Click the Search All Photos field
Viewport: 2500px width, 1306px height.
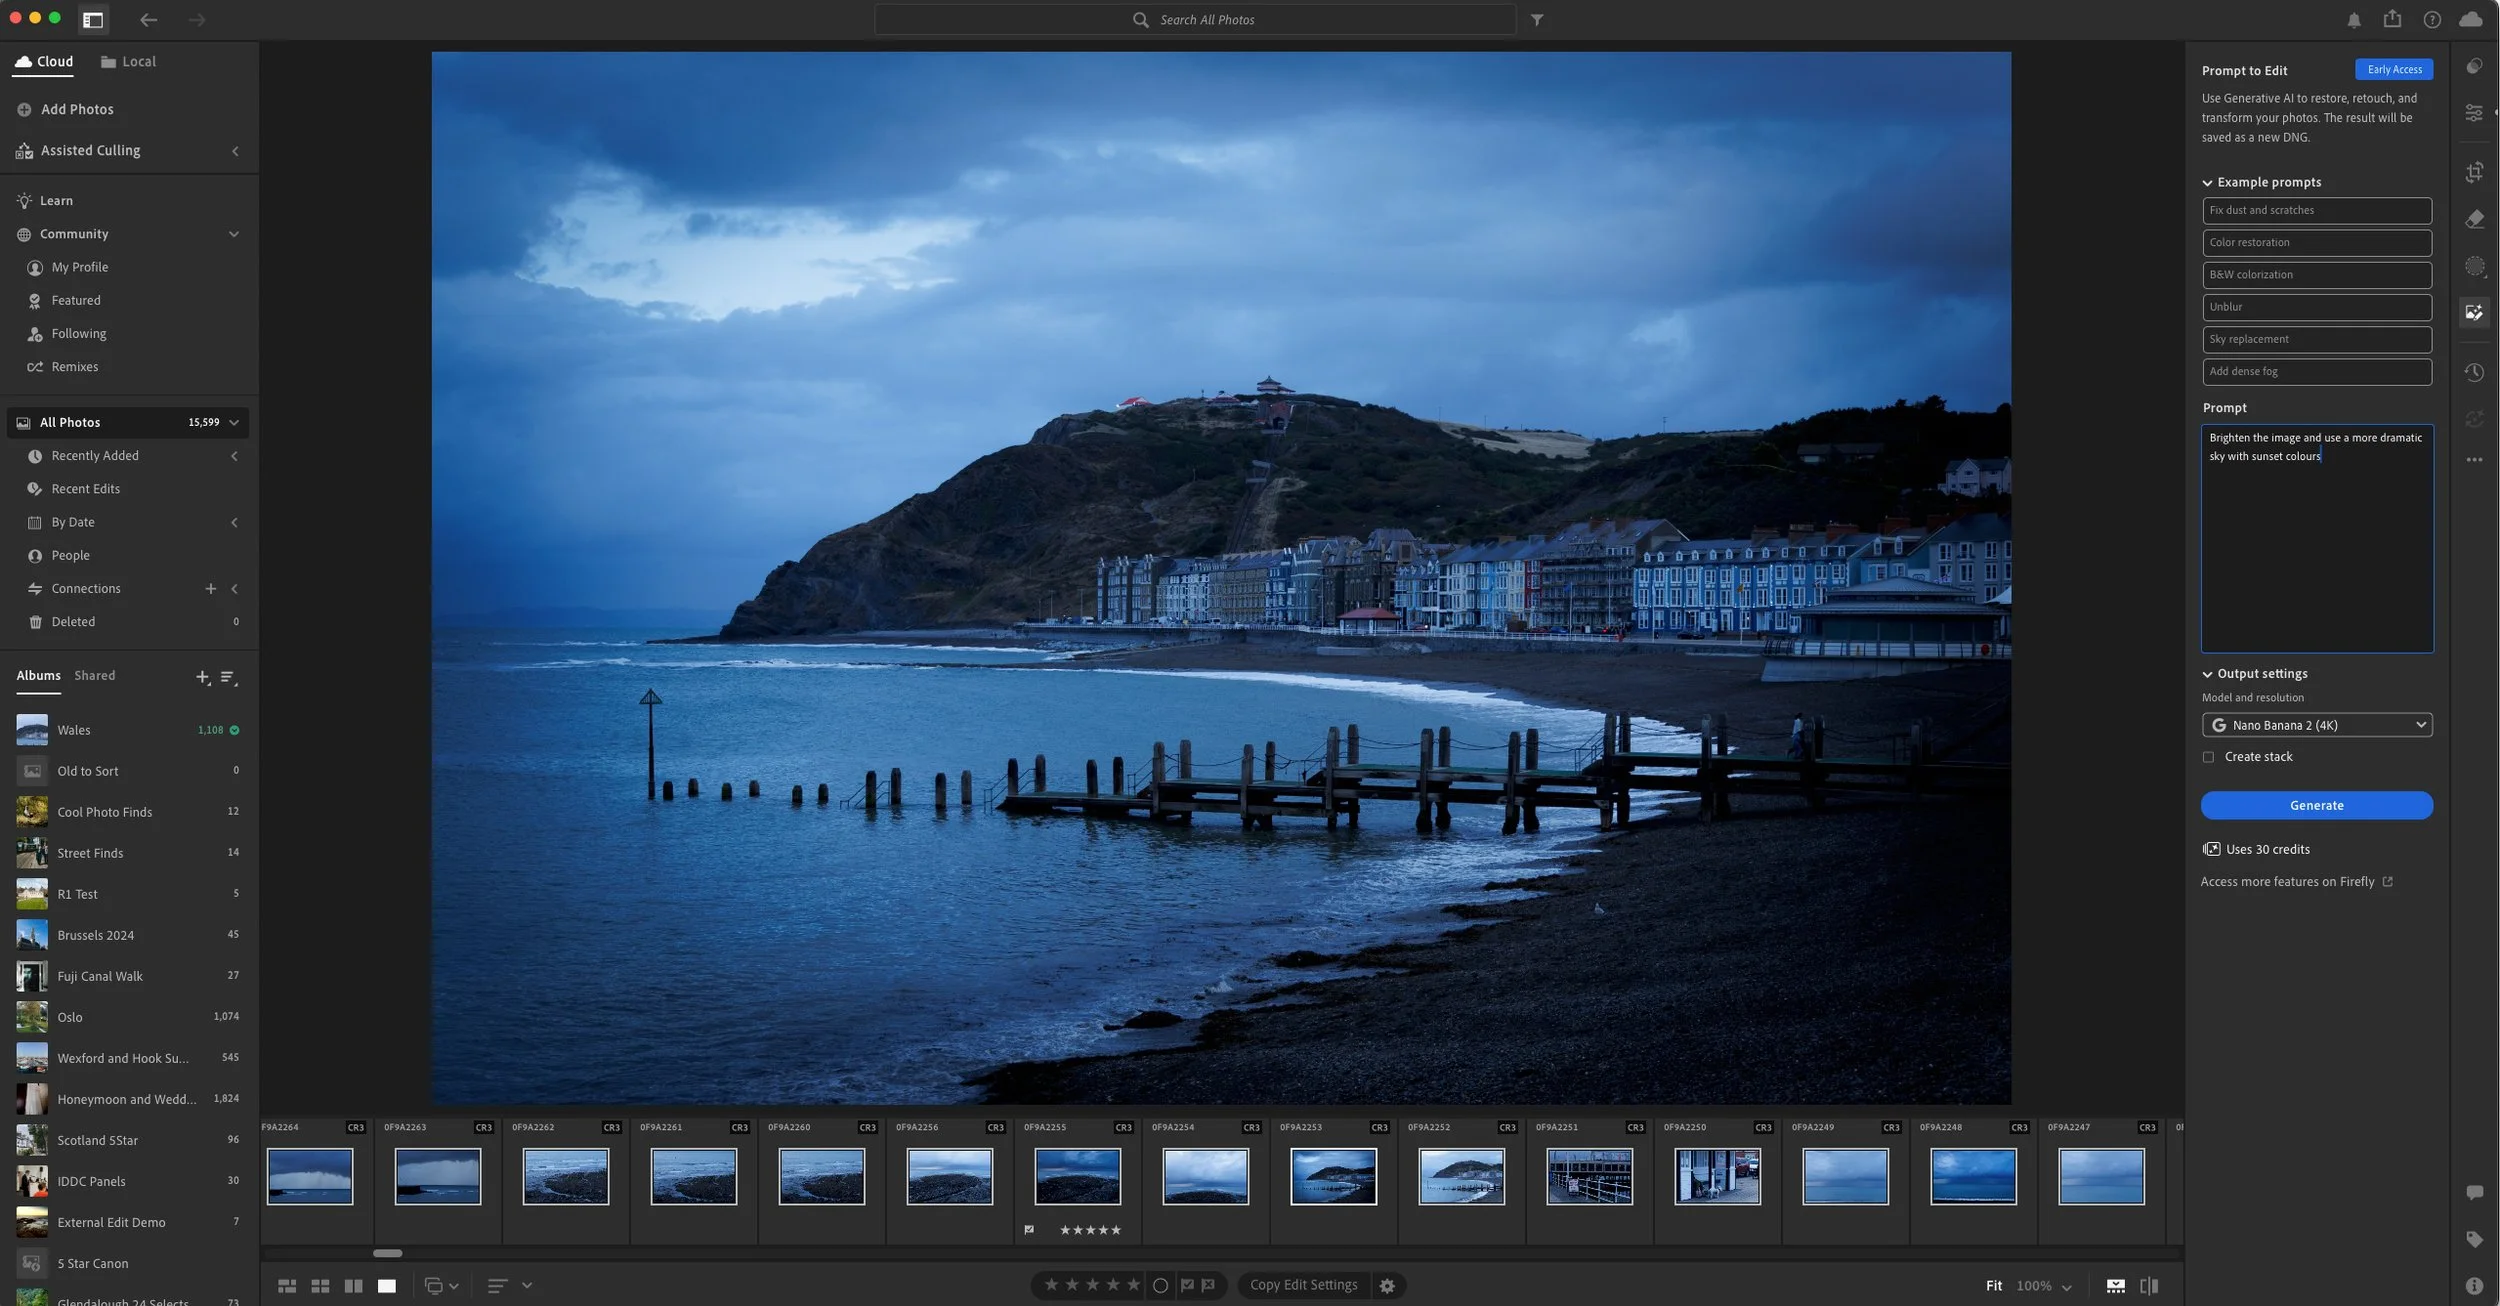(1195, 20)
